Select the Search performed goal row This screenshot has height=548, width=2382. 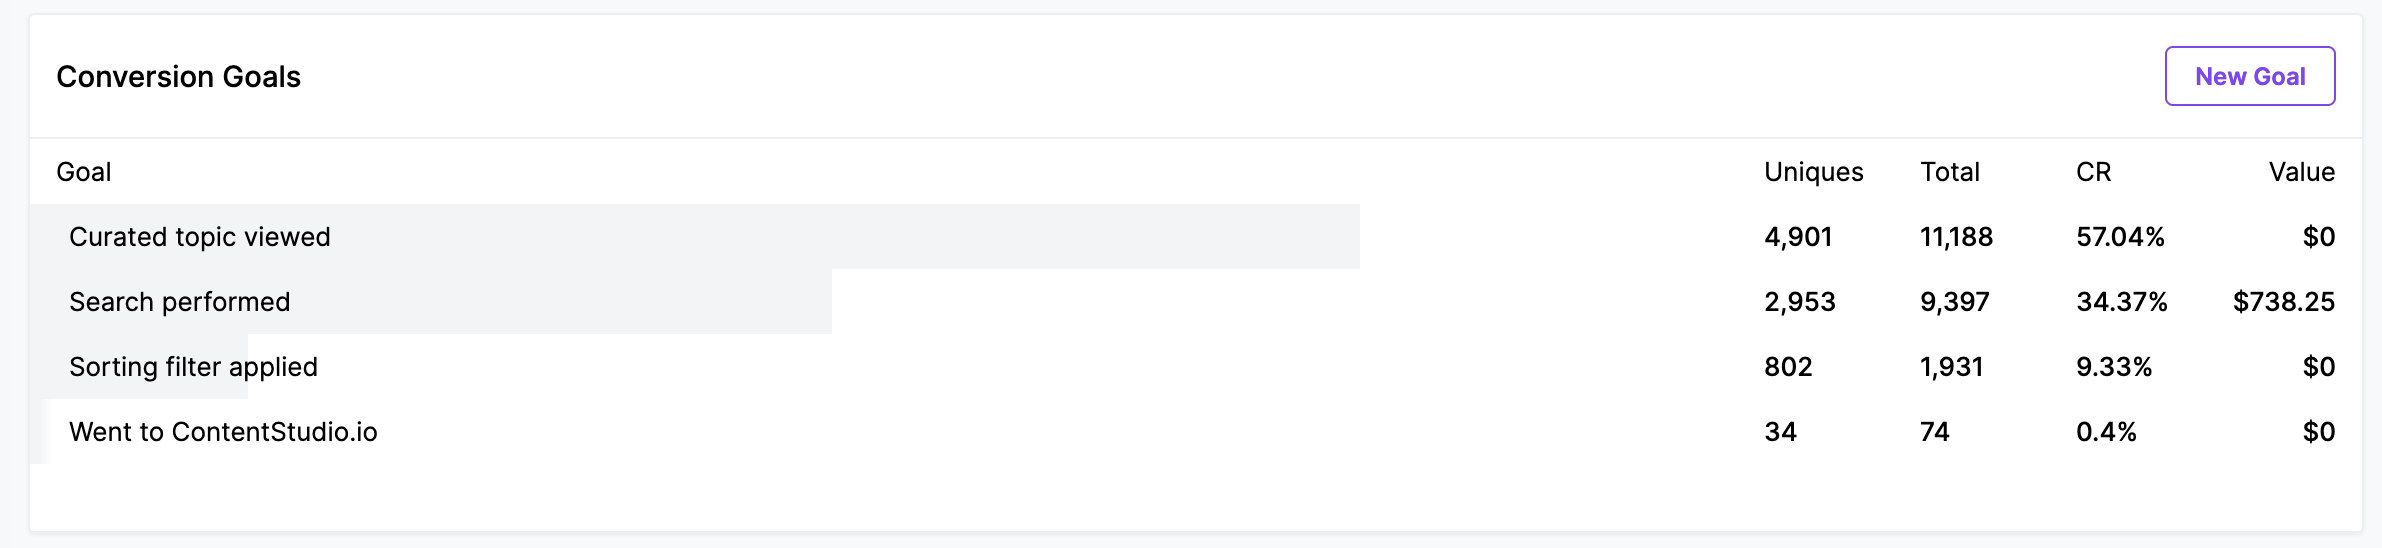180,302
